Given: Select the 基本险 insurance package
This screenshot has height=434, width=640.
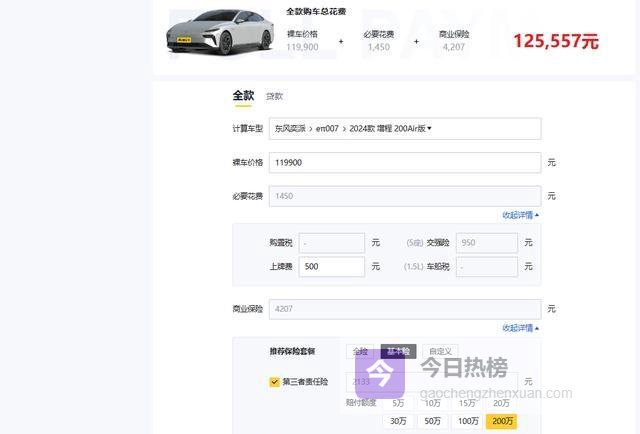Looking at the screenshot, I should 398,352.
